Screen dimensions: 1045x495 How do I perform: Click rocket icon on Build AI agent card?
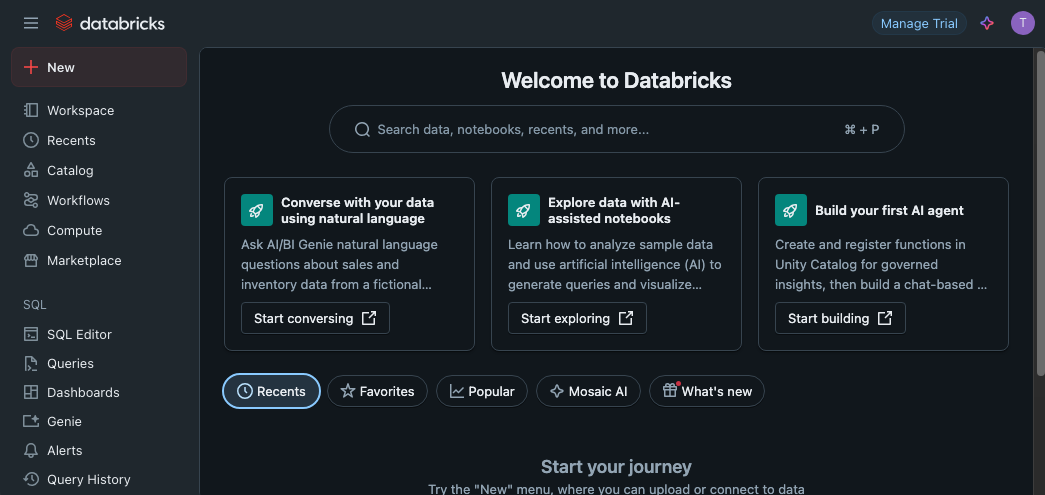(x=790, y=211)
